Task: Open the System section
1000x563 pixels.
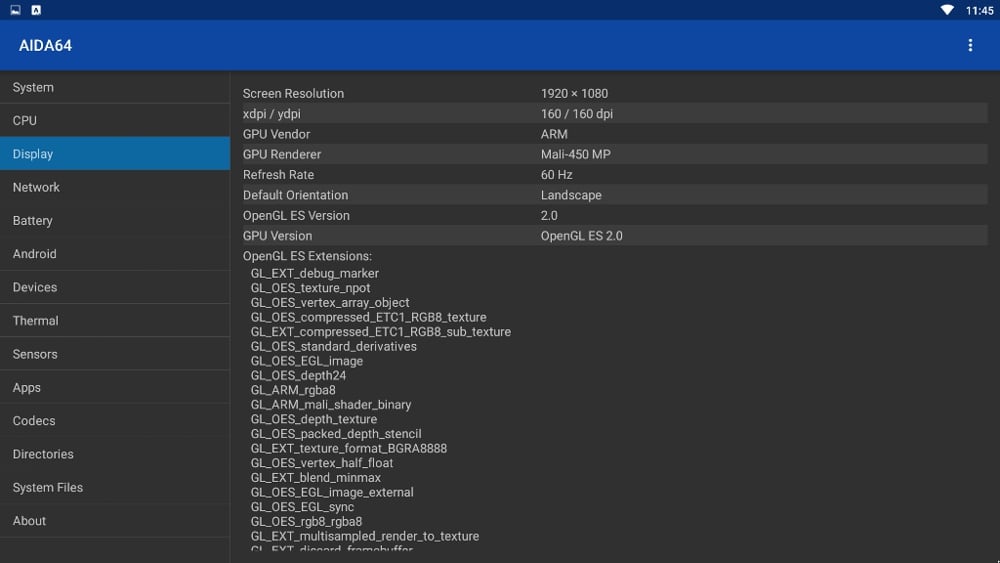Action: pyautogui.click(x=115, y=87)
